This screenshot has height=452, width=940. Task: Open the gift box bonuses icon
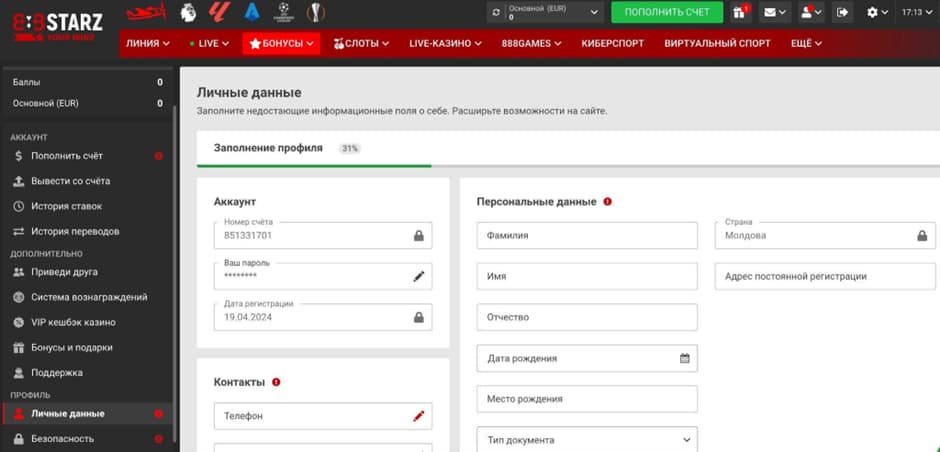[739, 12]
